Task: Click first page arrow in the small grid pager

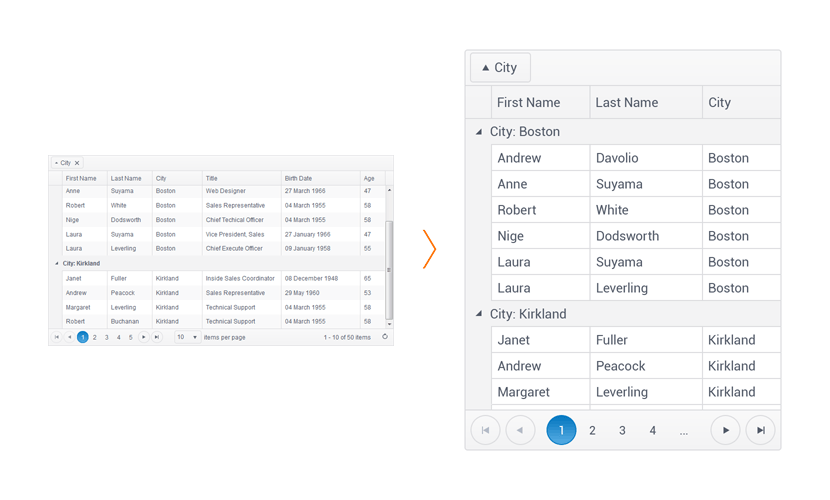Action: 57,338
